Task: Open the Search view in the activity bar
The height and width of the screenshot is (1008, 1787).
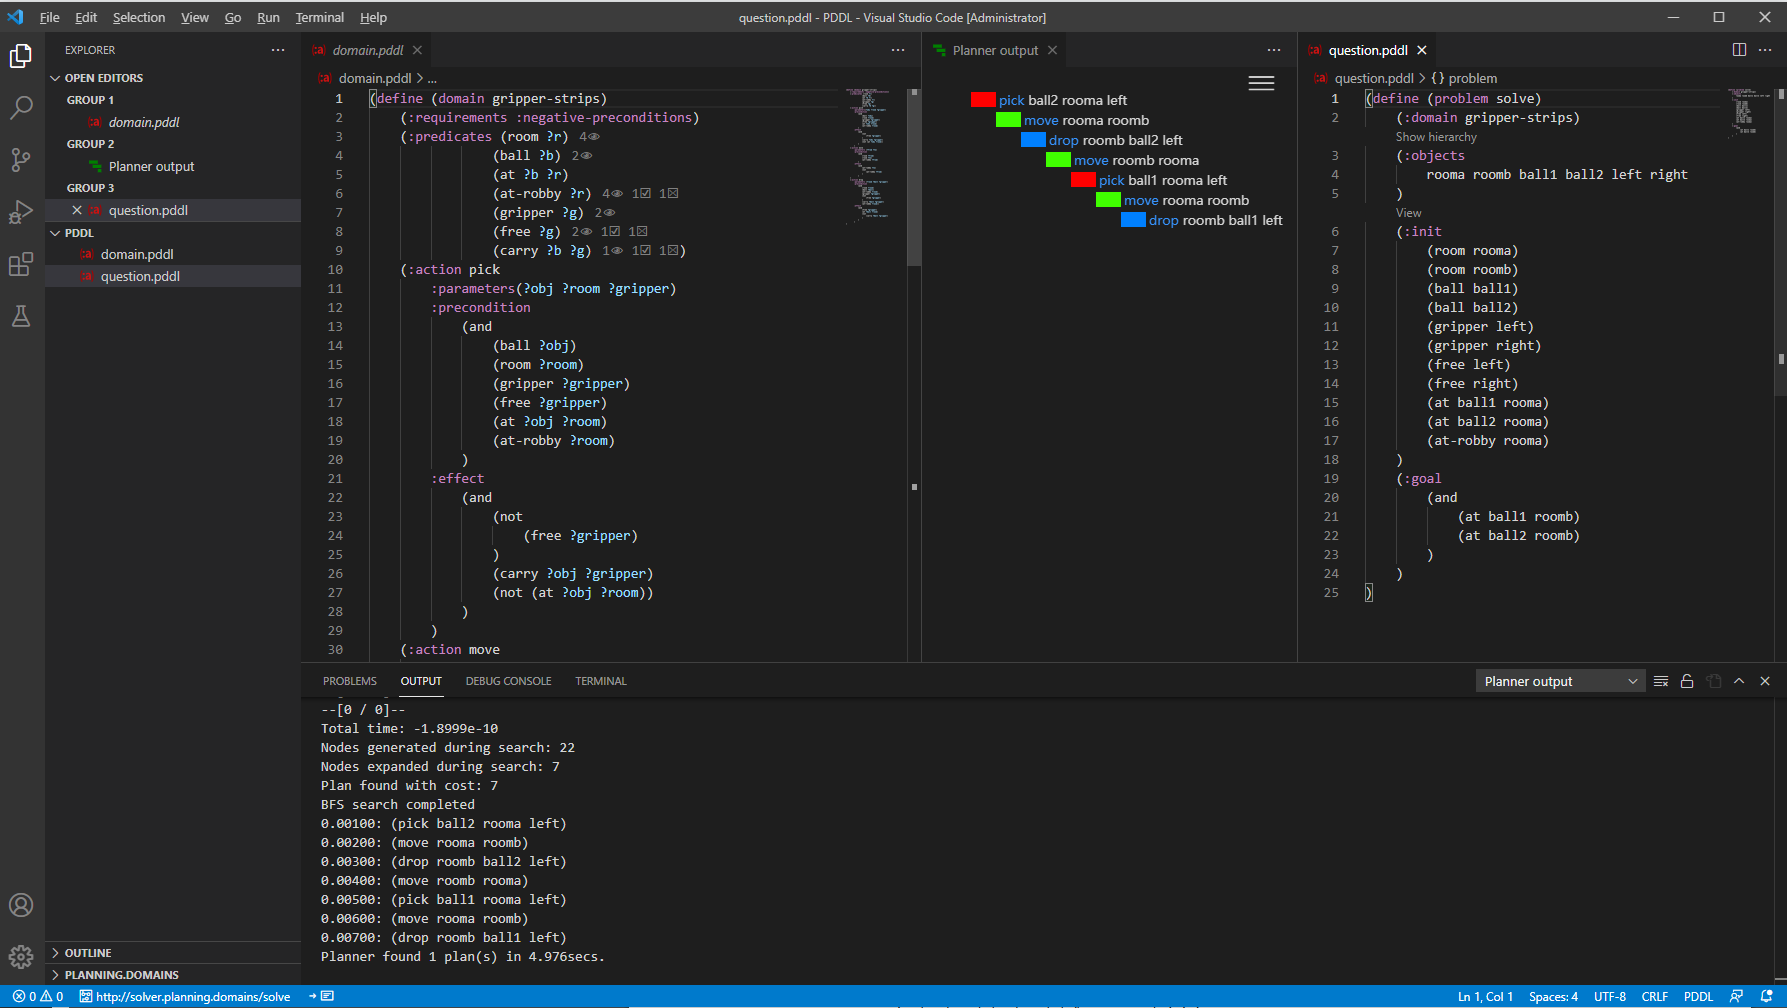Action: coord(21,108)
